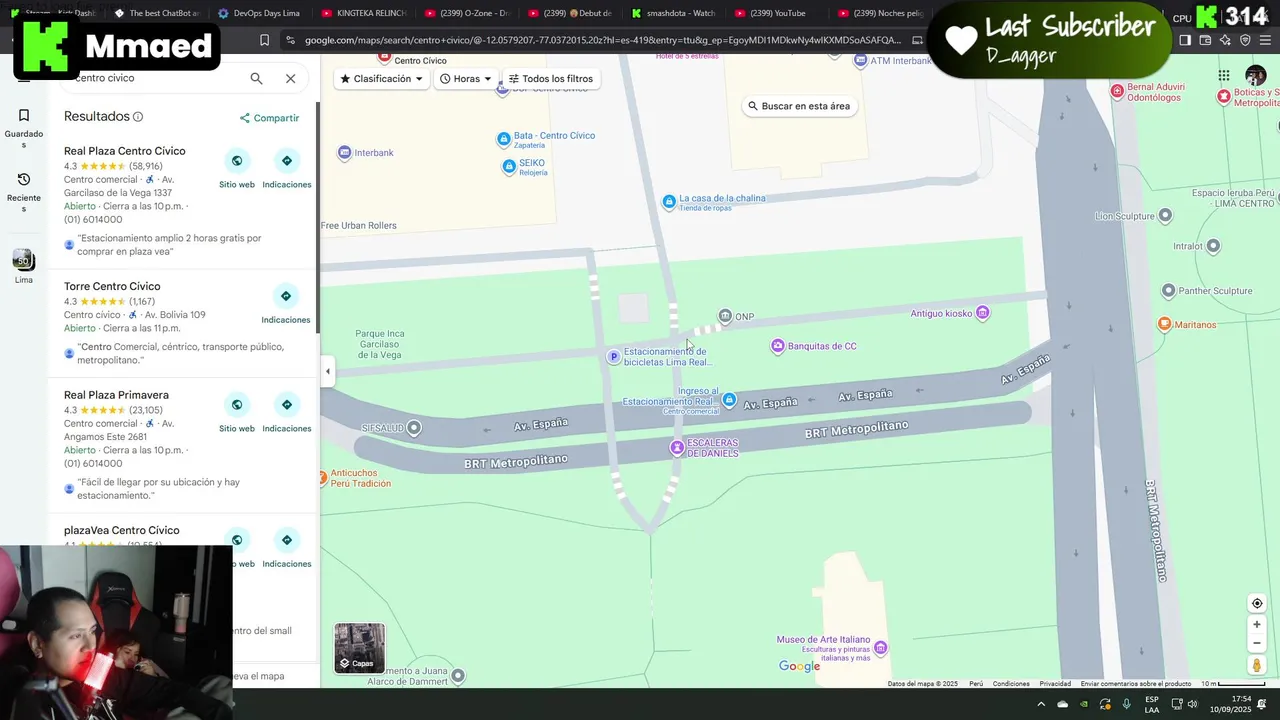Click the browser address bar URL

tap(602, 40)
